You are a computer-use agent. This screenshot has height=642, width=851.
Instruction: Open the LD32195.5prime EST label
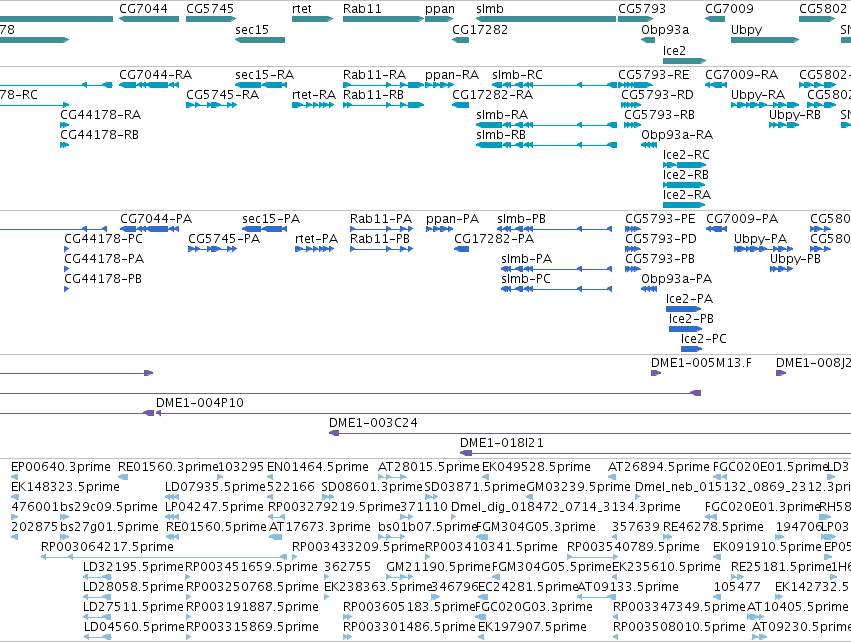tap(133, 567)
